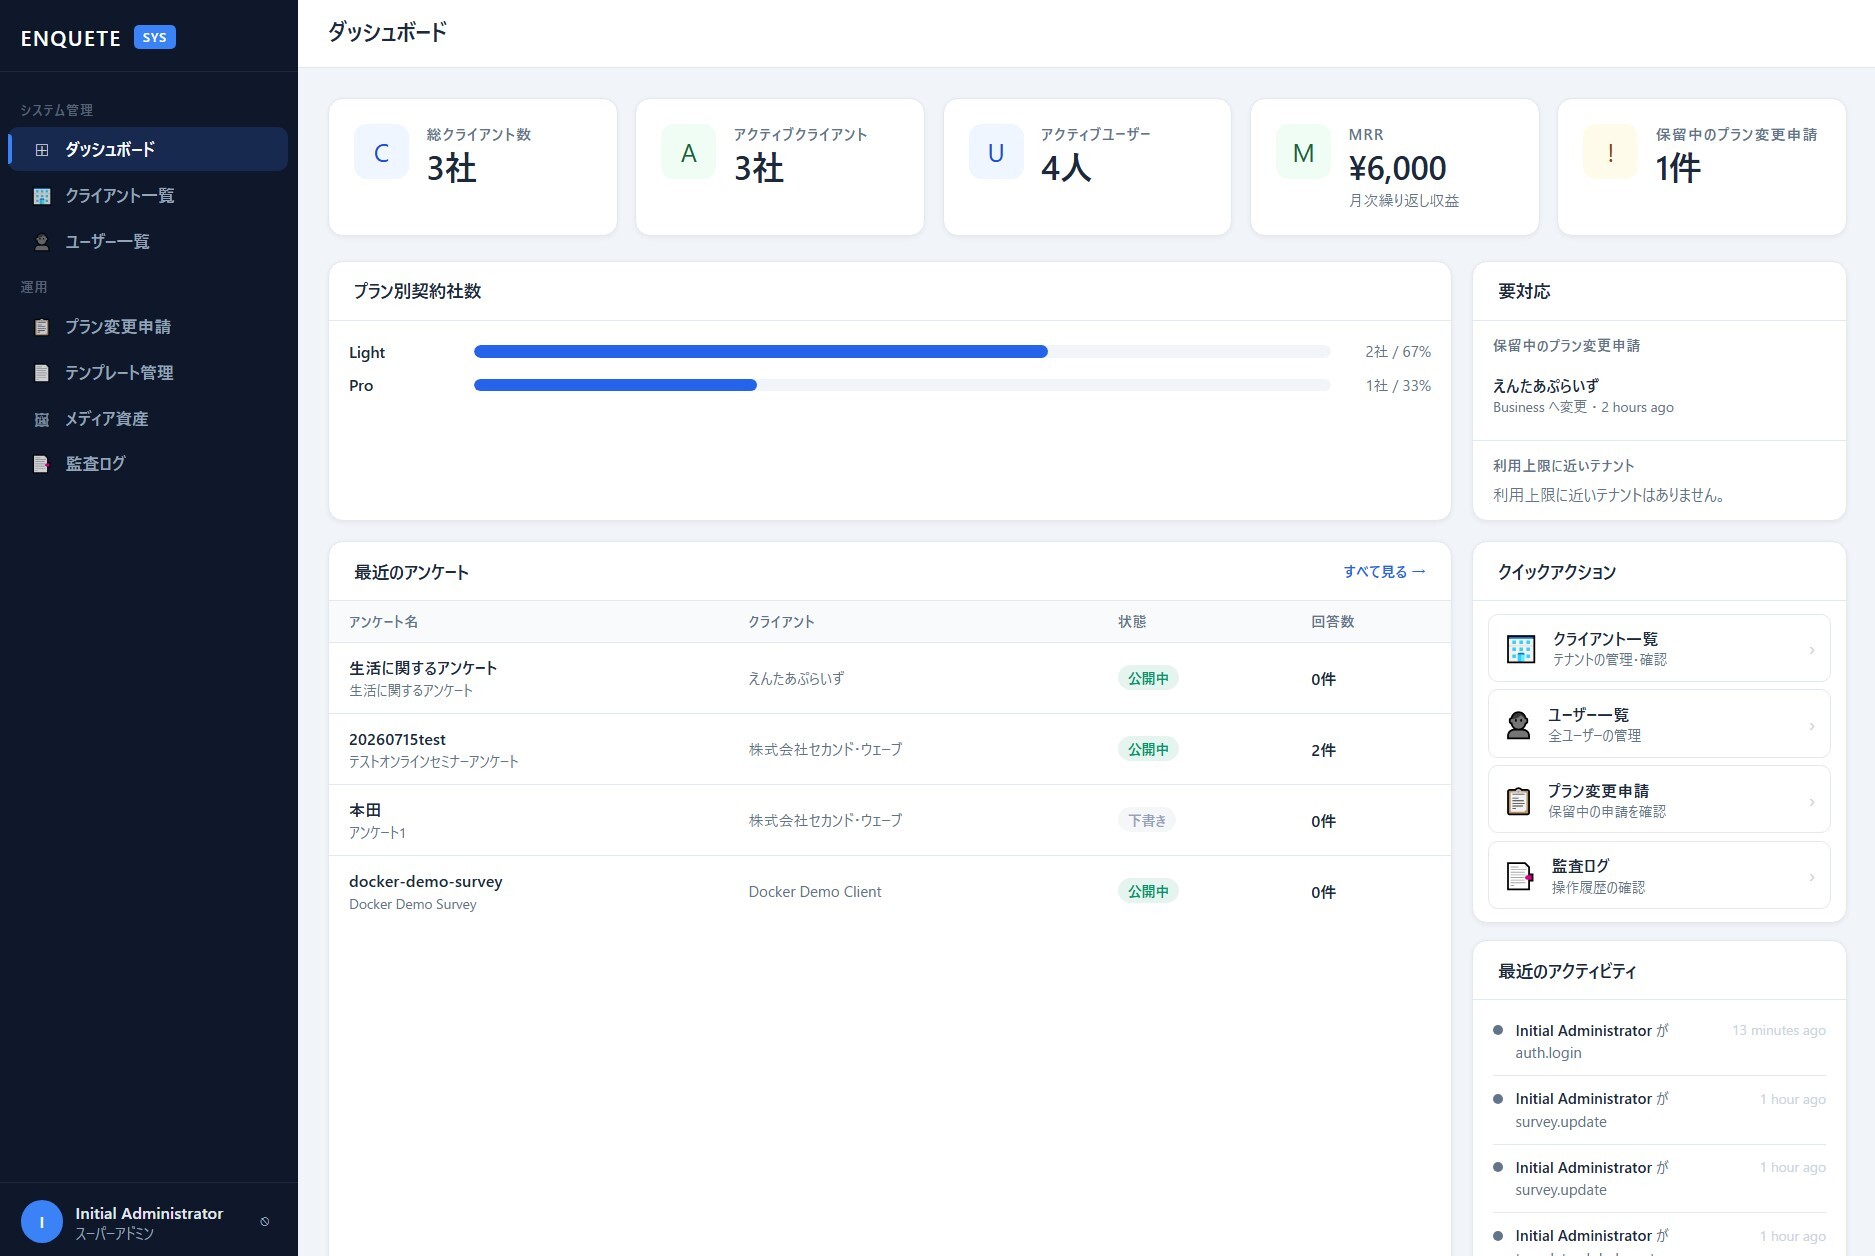Click the メディア資産 picture icon in sidebar

pyautogui.click(x=42, y=419)
